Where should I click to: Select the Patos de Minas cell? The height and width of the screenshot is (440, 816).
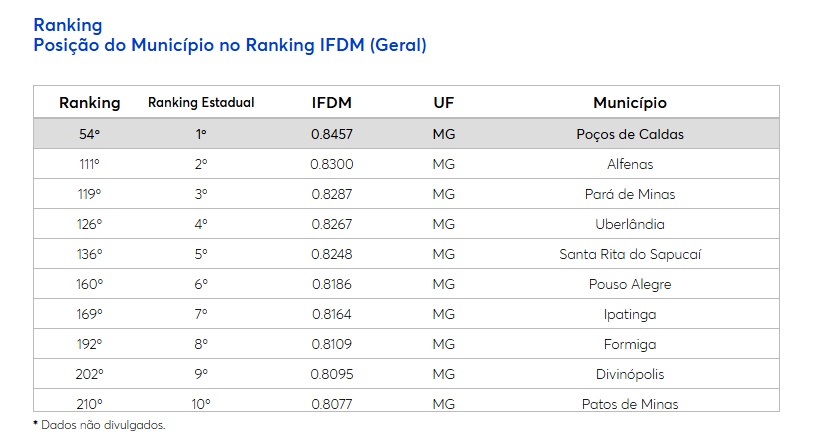click(x=630, y=404)
